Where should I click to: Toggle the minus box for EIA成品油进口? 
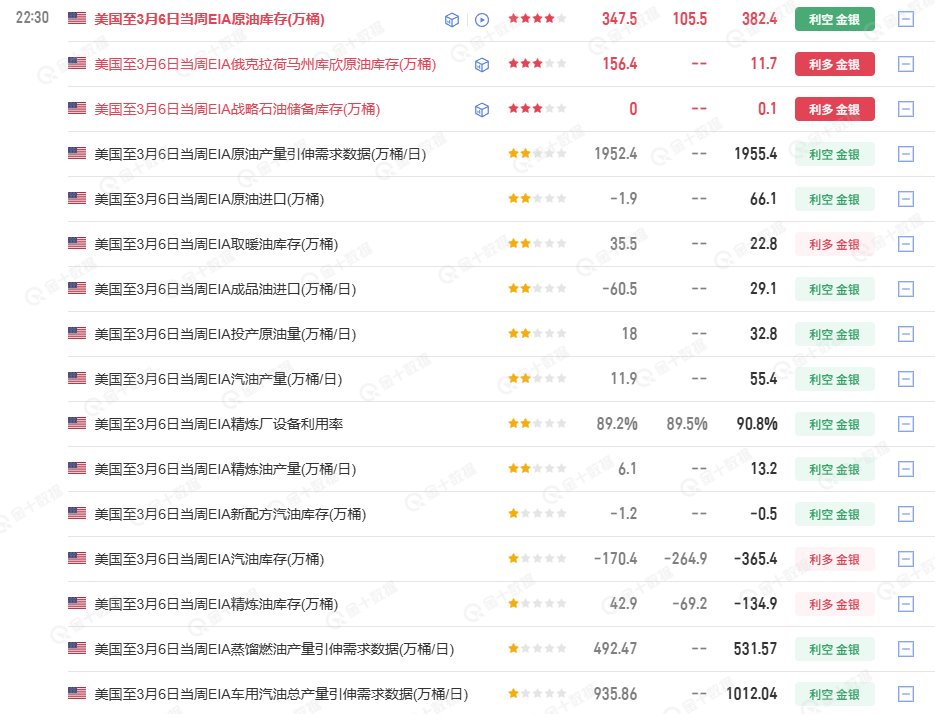(x=906, y=289)
